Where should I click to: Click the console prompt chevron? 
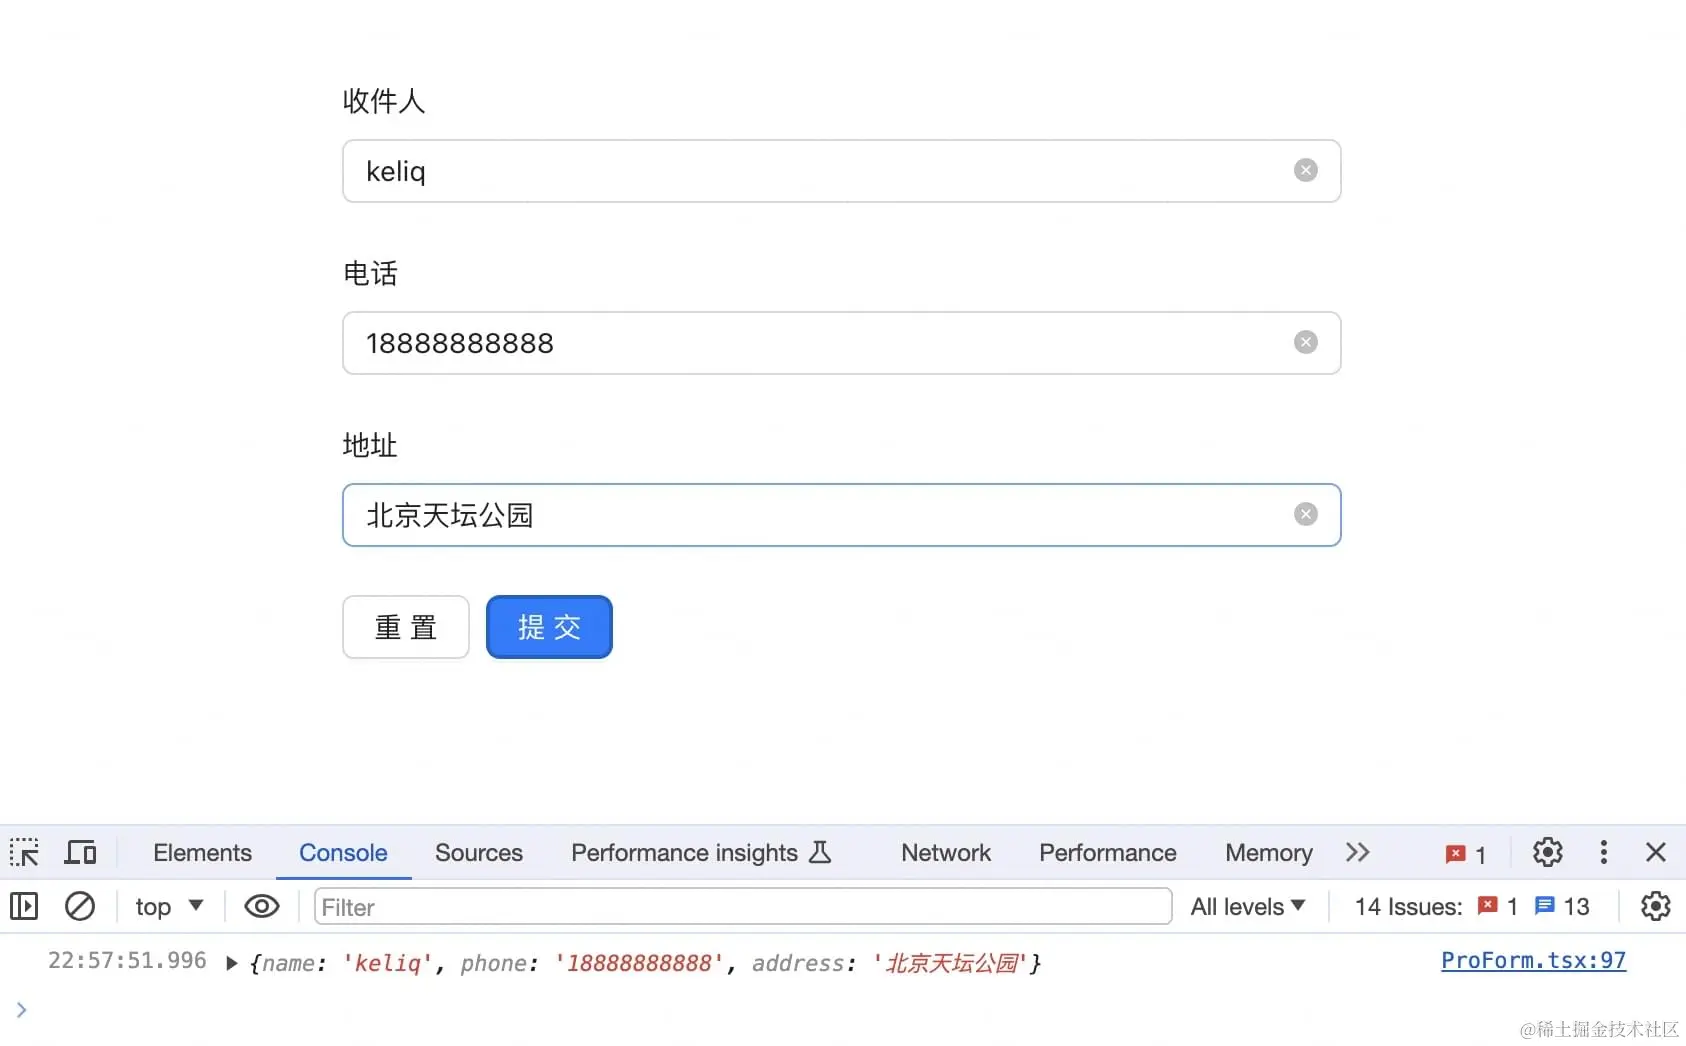(21, 1010)
